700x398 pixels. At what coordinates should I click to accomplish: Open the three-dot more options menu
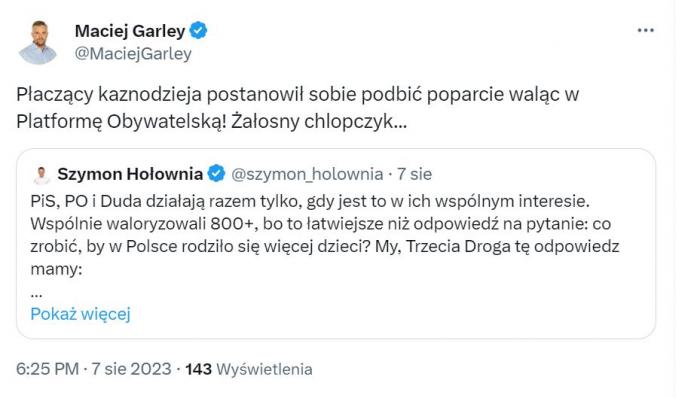click(x=646, y=30)
